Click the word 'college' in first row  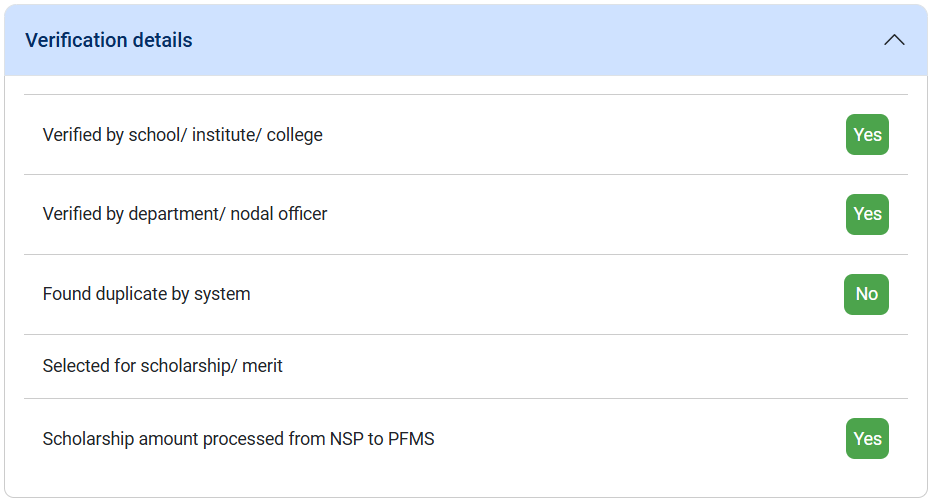[x=295, y=134]
